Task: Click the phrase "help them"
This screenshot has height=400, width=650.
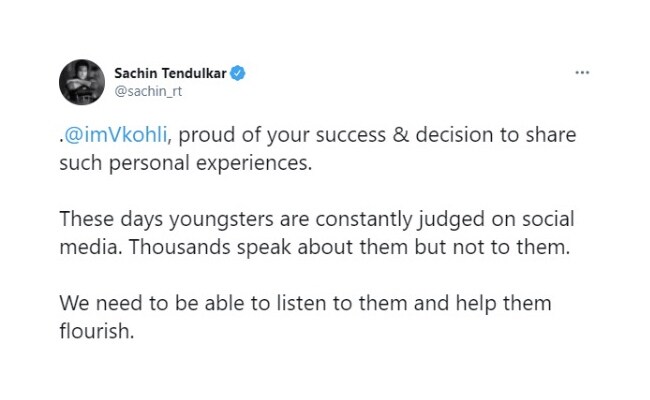Action: click(503, 304)
